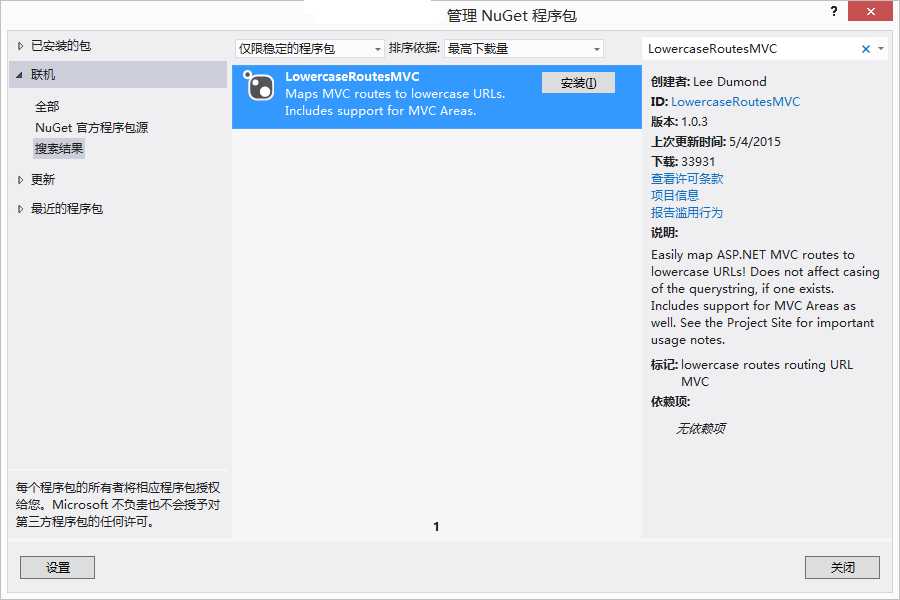Select 搜索结果 item
The image size is (900, 600).
pyautogui.click(x=59, y=149)
